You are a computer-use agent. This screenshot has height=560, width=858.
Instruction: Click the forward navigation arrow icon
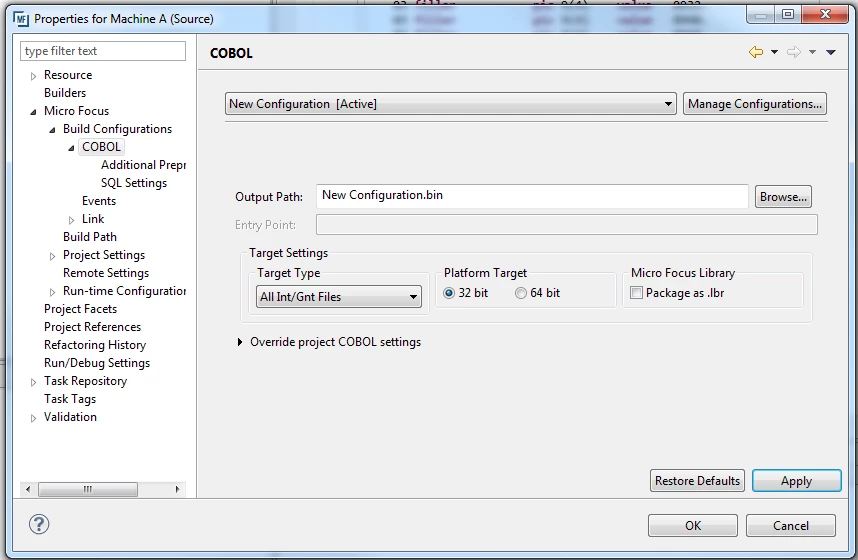(x=793, y=52)
